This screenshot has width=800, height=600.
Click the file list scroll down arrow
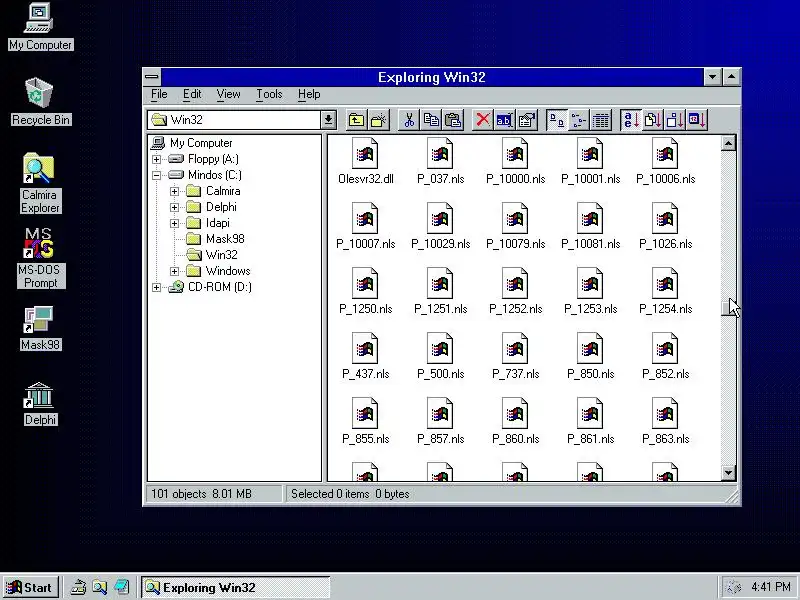(728, 473)
